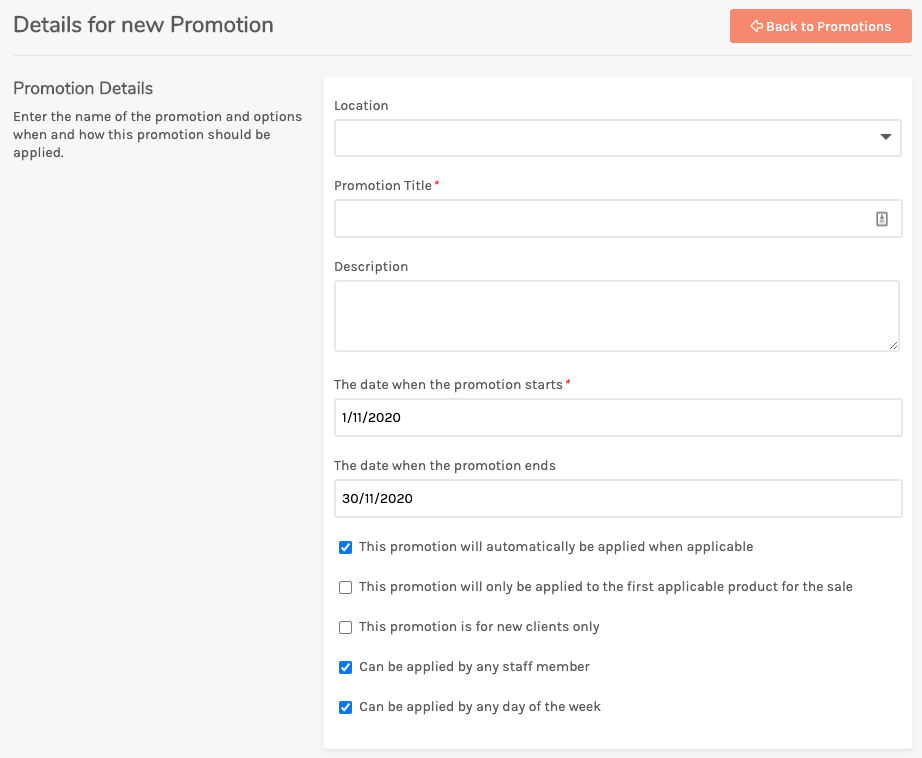Uncheck automatic promotion application checkbox
922x758 pixels.
[345, 547]
